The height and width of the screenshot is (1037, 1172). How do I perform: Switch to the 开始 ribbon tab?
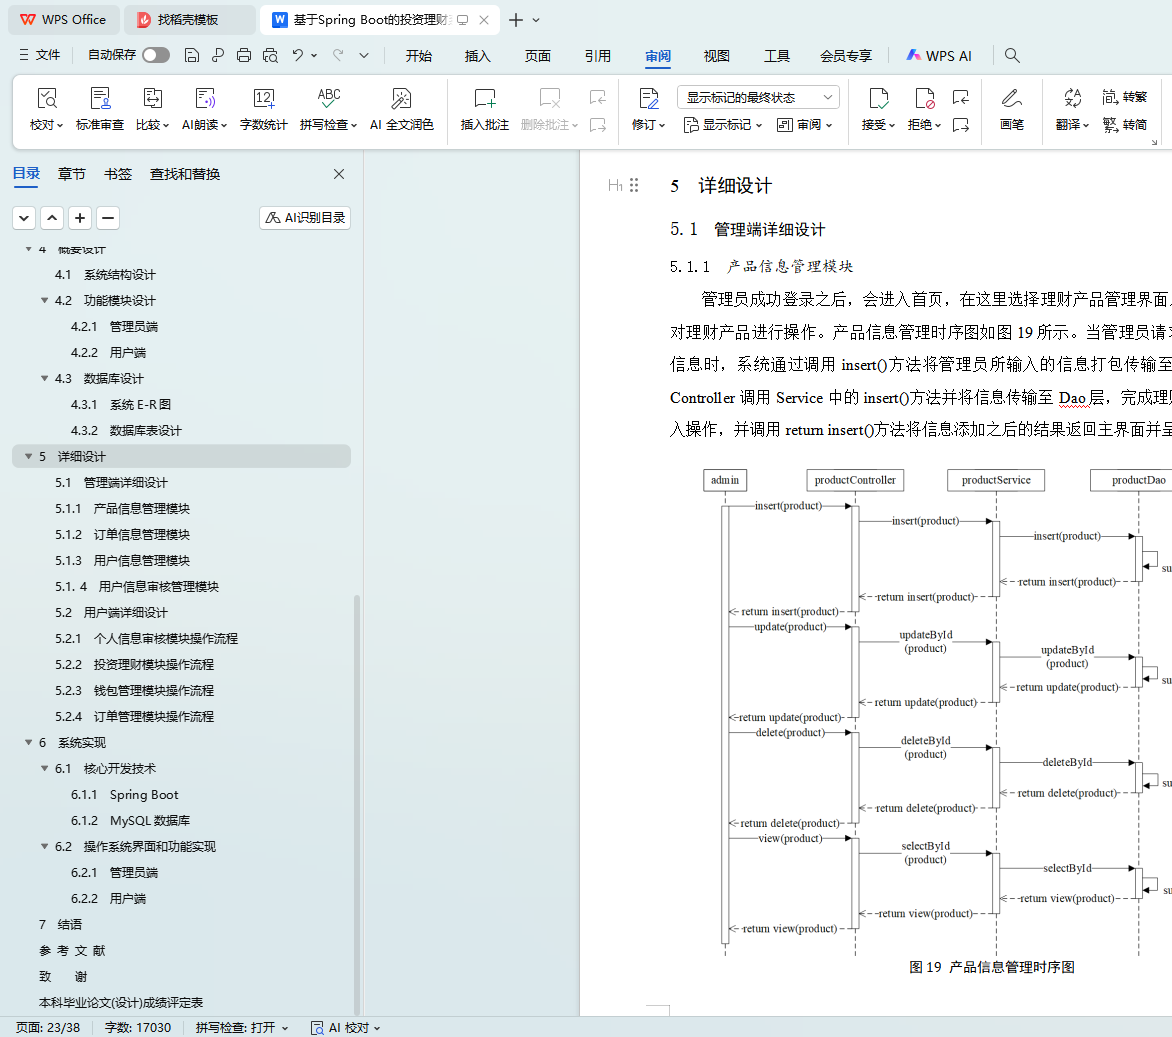(x=419, y=56)
